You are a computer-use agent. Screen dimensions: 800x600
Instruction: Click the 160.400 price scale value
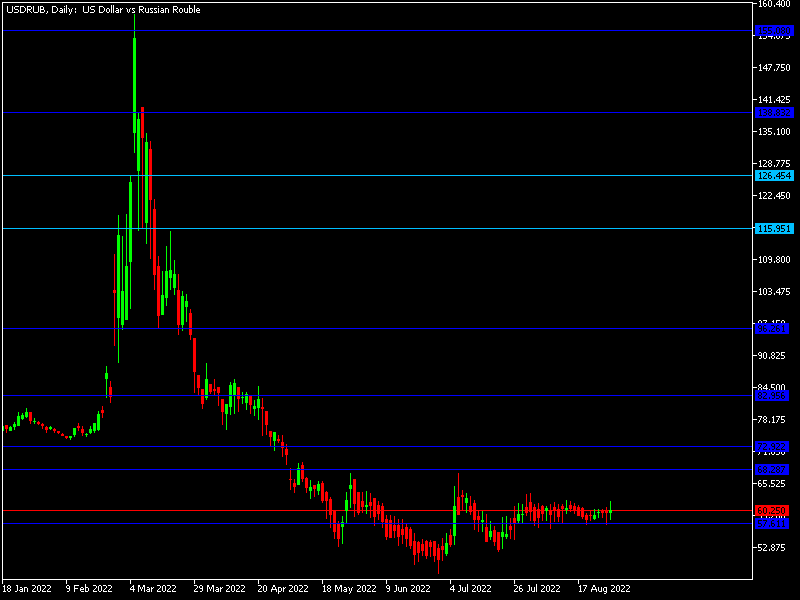774,4
